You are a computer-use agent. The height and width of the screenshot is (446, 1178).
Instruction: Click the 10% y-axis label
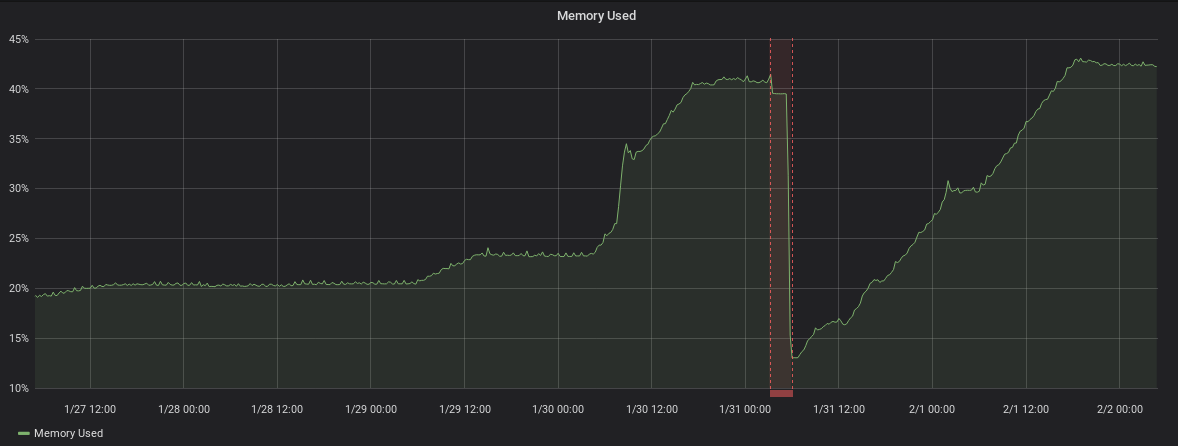coord(18,388)
